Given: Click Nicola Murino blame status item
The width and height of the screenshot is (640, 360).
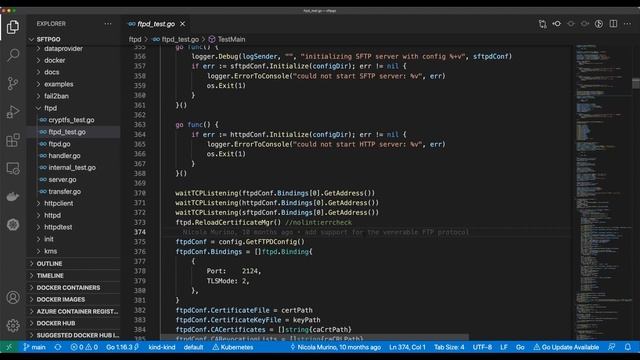Looking at the screenshot, I should tap(335, 347).
